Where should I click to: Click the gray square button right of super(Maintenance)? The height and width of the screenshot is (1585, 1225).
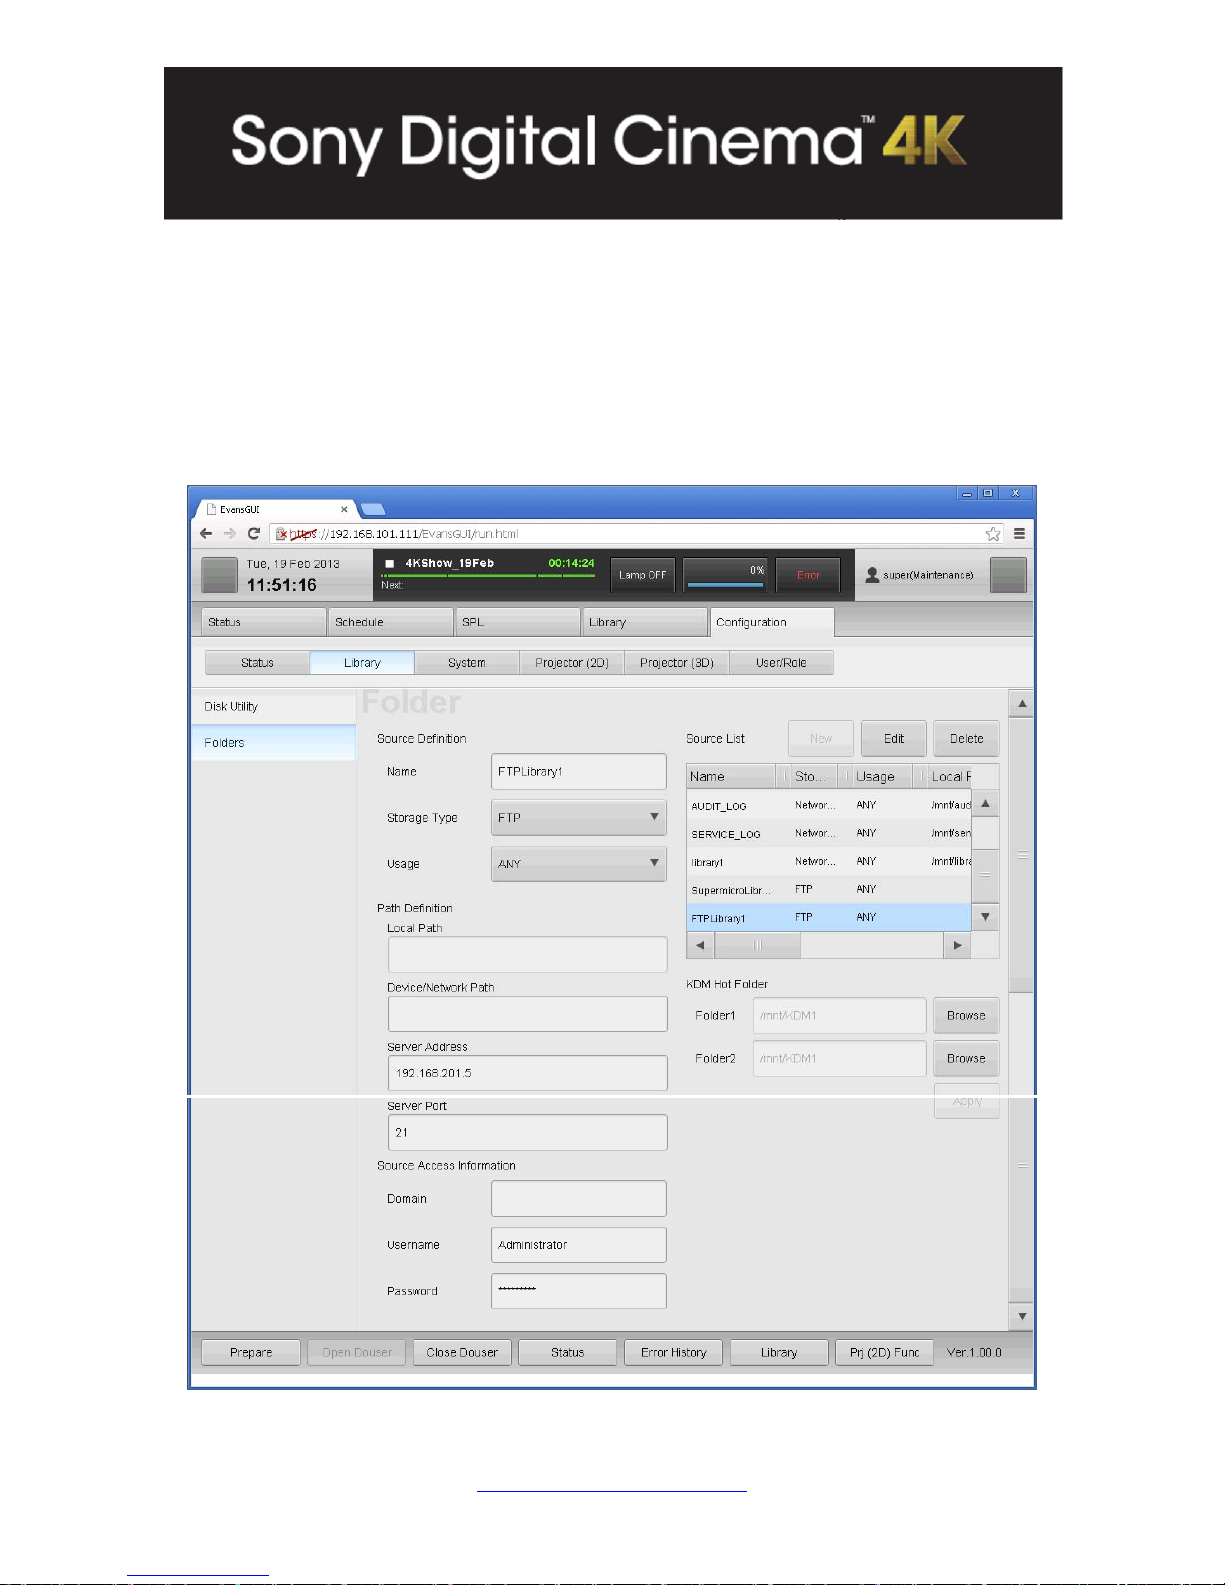pos(1008,575)
